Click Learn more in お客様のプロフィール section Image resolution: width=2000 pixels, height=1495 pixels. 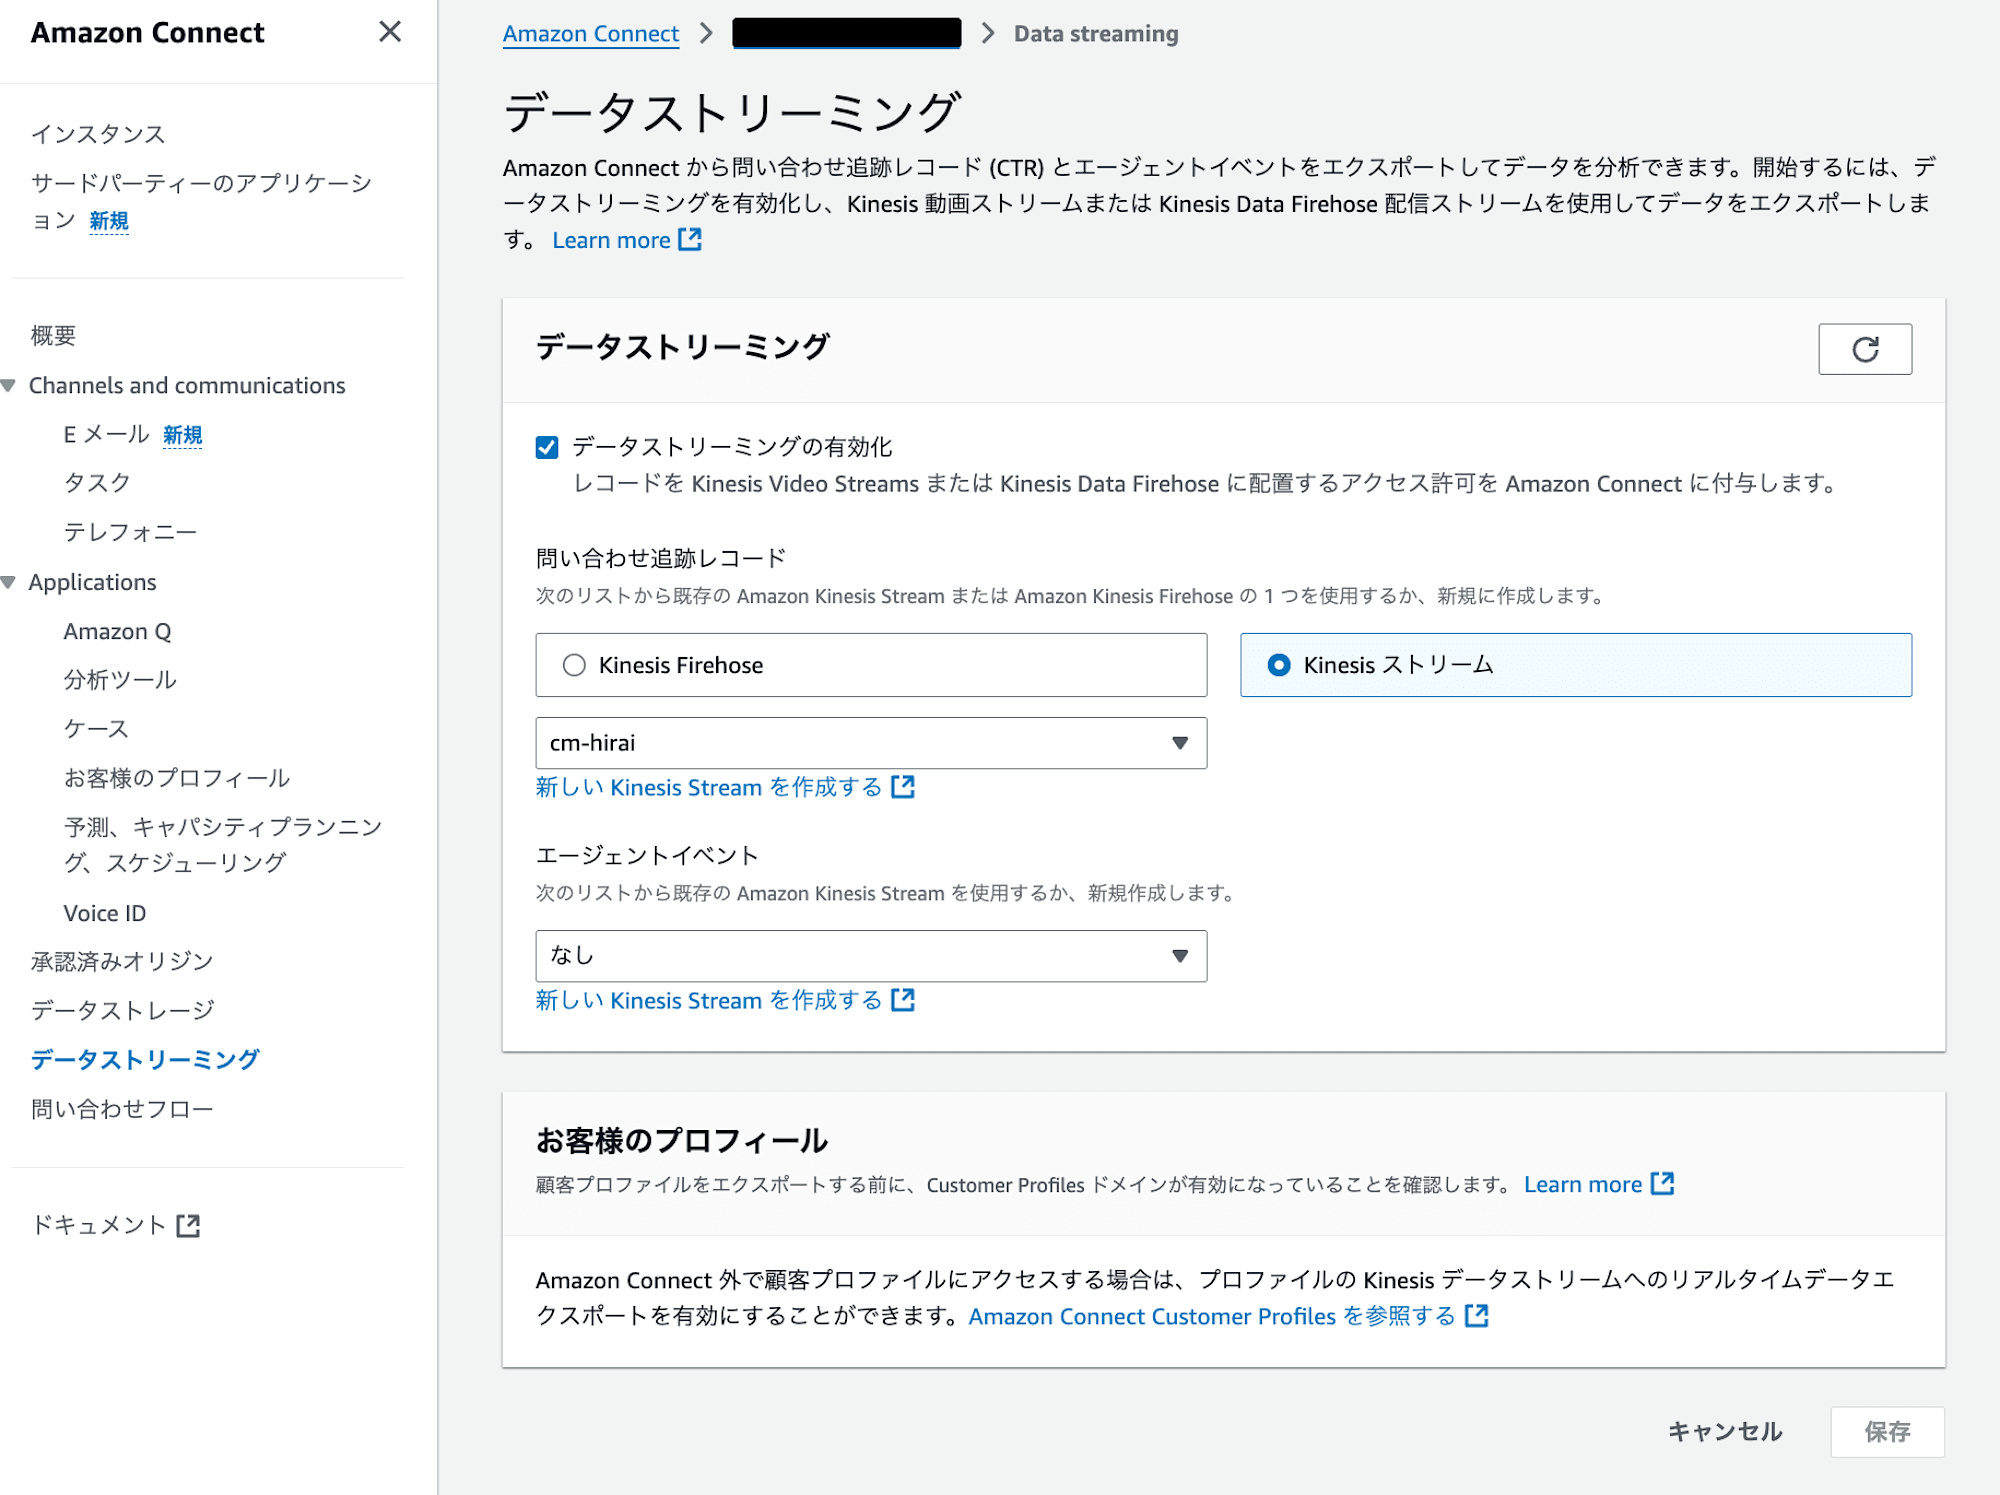click(x=1583, y=1185)
